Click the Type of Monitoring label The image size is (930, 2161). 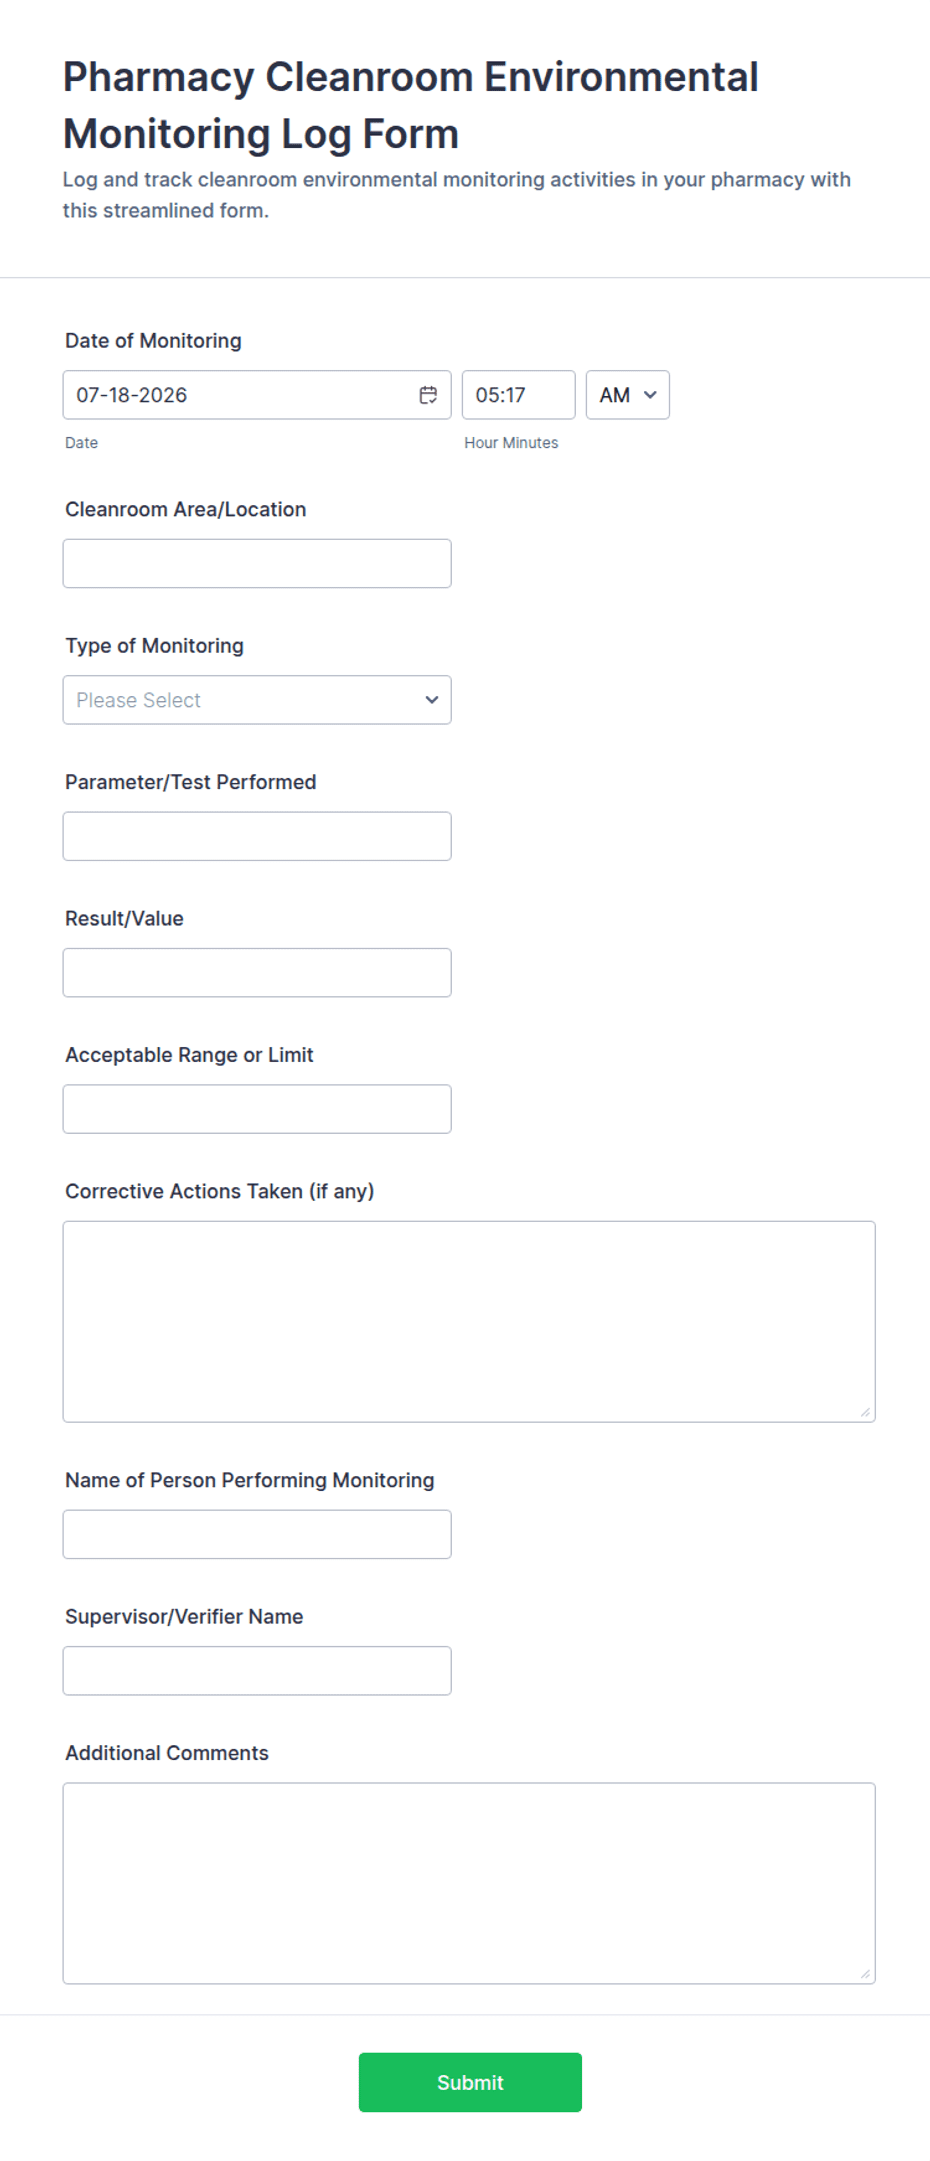[154, 646]
